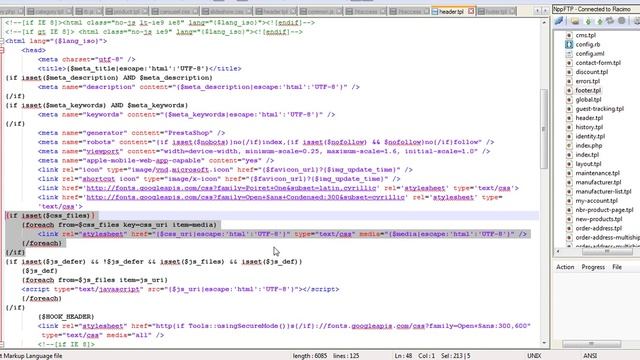Click the transfer queue horizontal scrollbar
The image size is (640, 360).
coord(591,344)
